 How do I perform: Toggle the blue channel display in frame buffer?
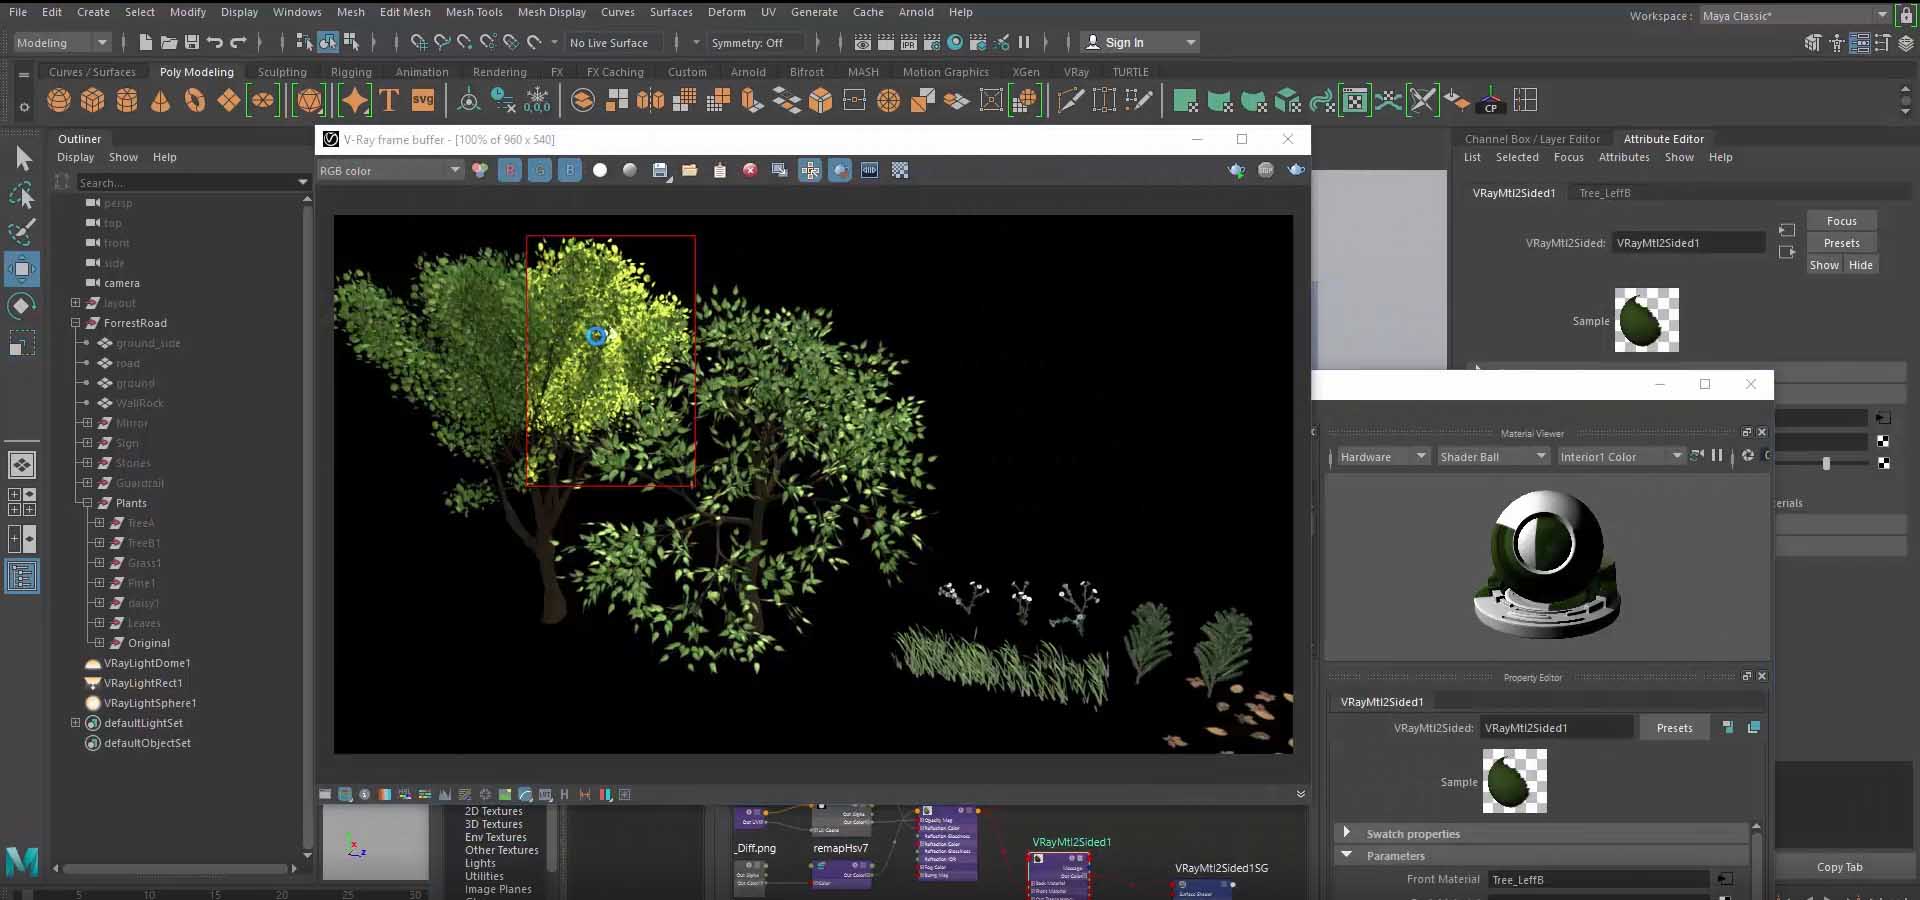(x=570, y=170)
